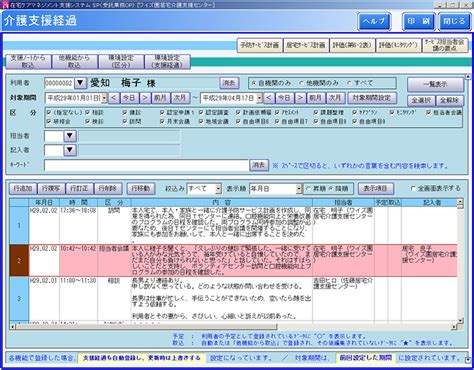Open 評価(モニタリング) tab

(399, 45)
